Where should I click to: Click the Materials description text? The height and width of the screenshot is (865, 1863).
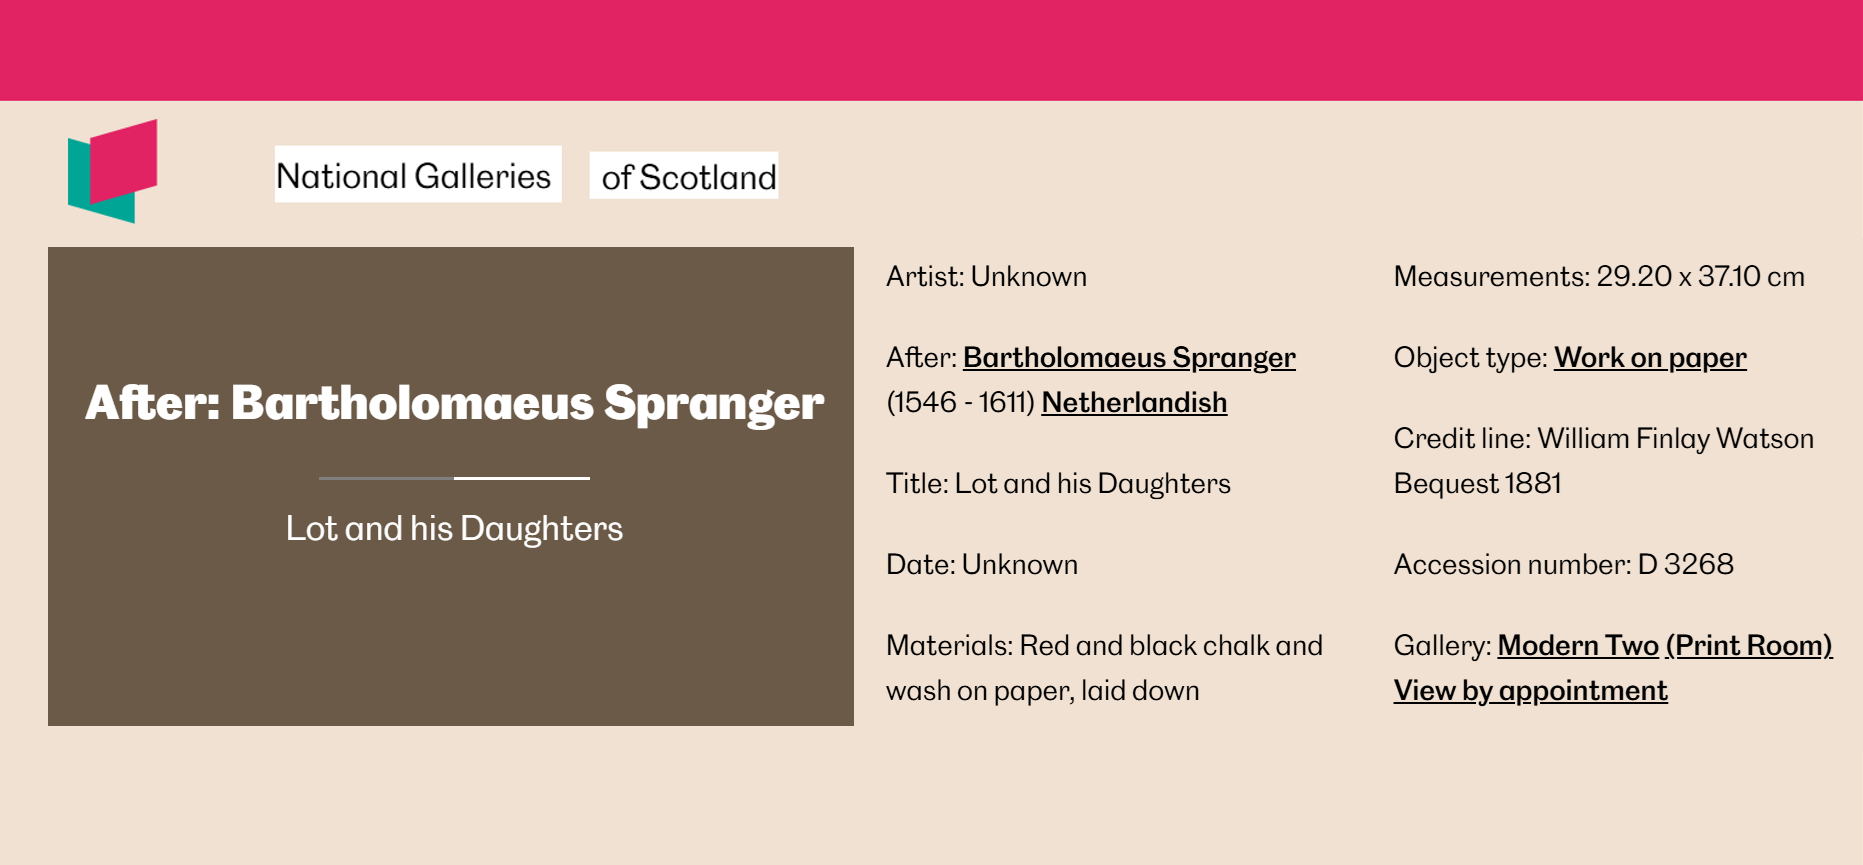tap(1104, 668)
